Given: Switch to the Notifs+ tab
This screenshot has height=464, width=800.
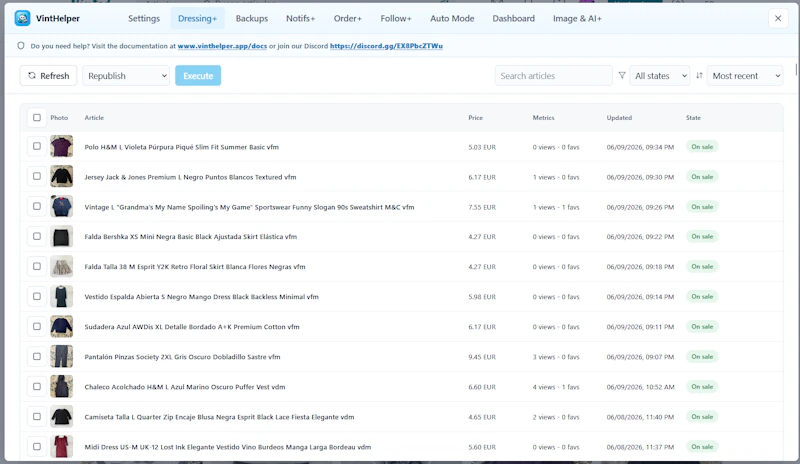Looking at the screenshot, I should click(x=301, y=18).
